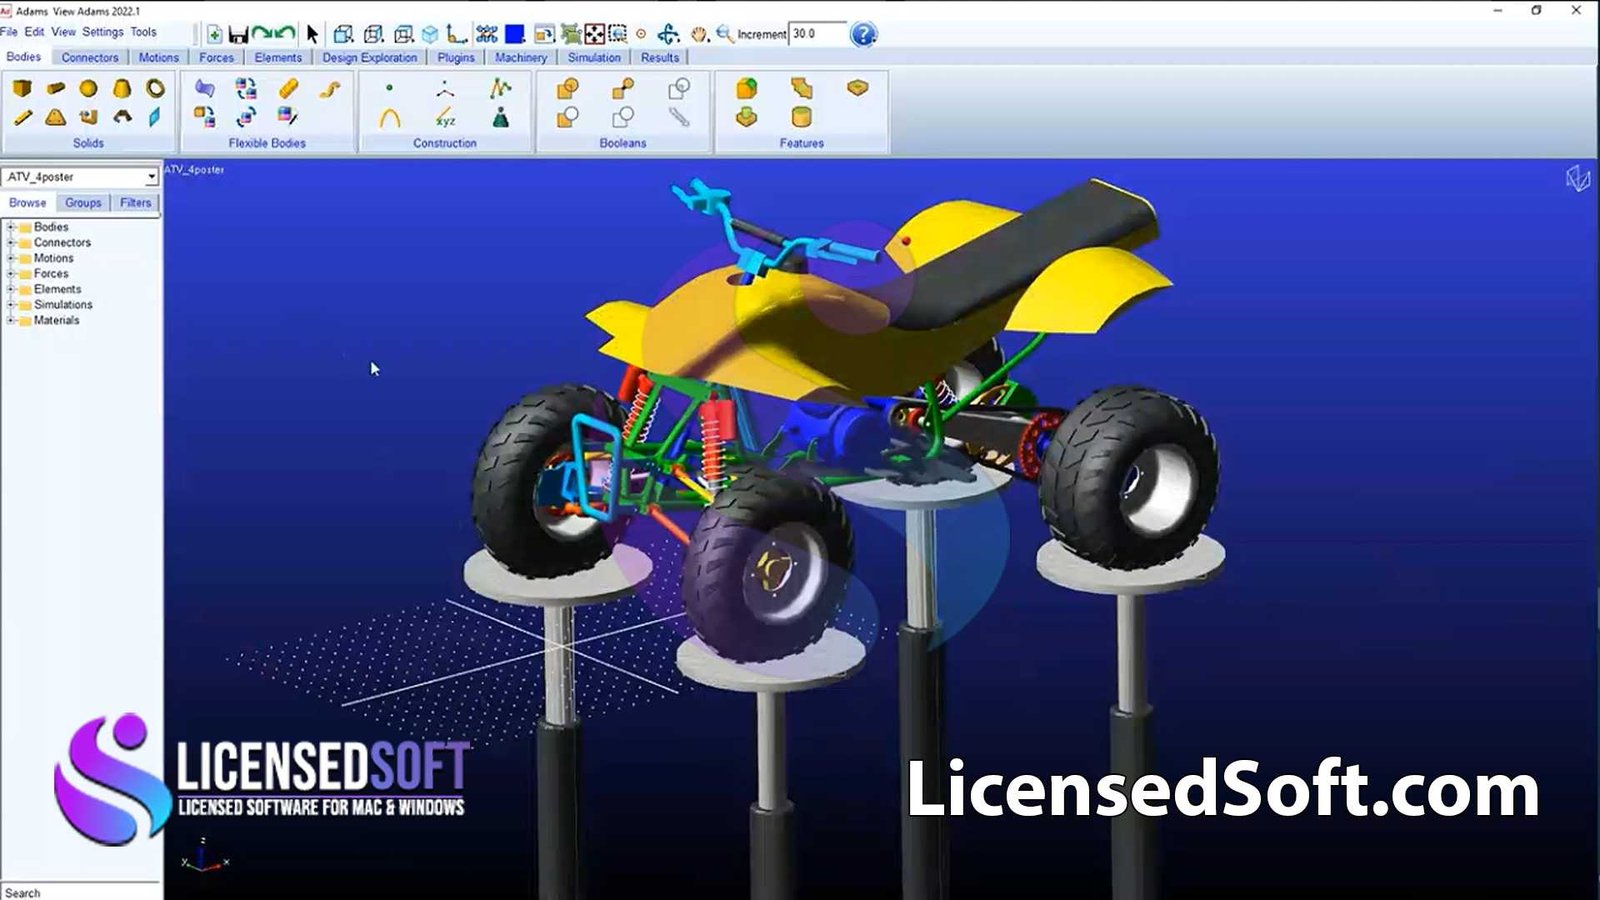
Task: Click the xyz marker construction tool
Action: (445, 118)
